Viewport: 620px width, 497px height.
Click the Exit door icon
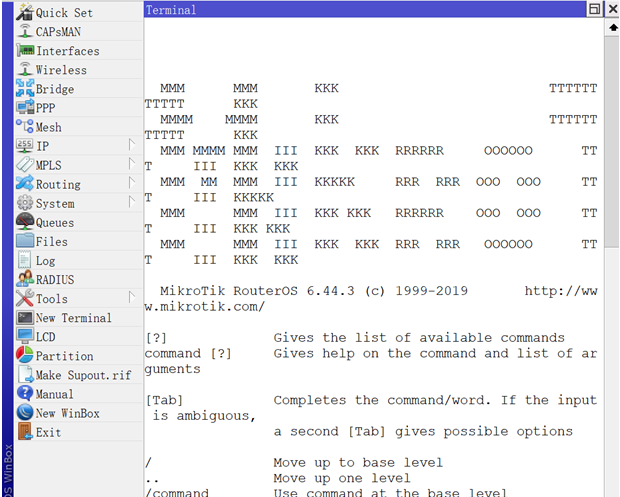tap(25, 431)
